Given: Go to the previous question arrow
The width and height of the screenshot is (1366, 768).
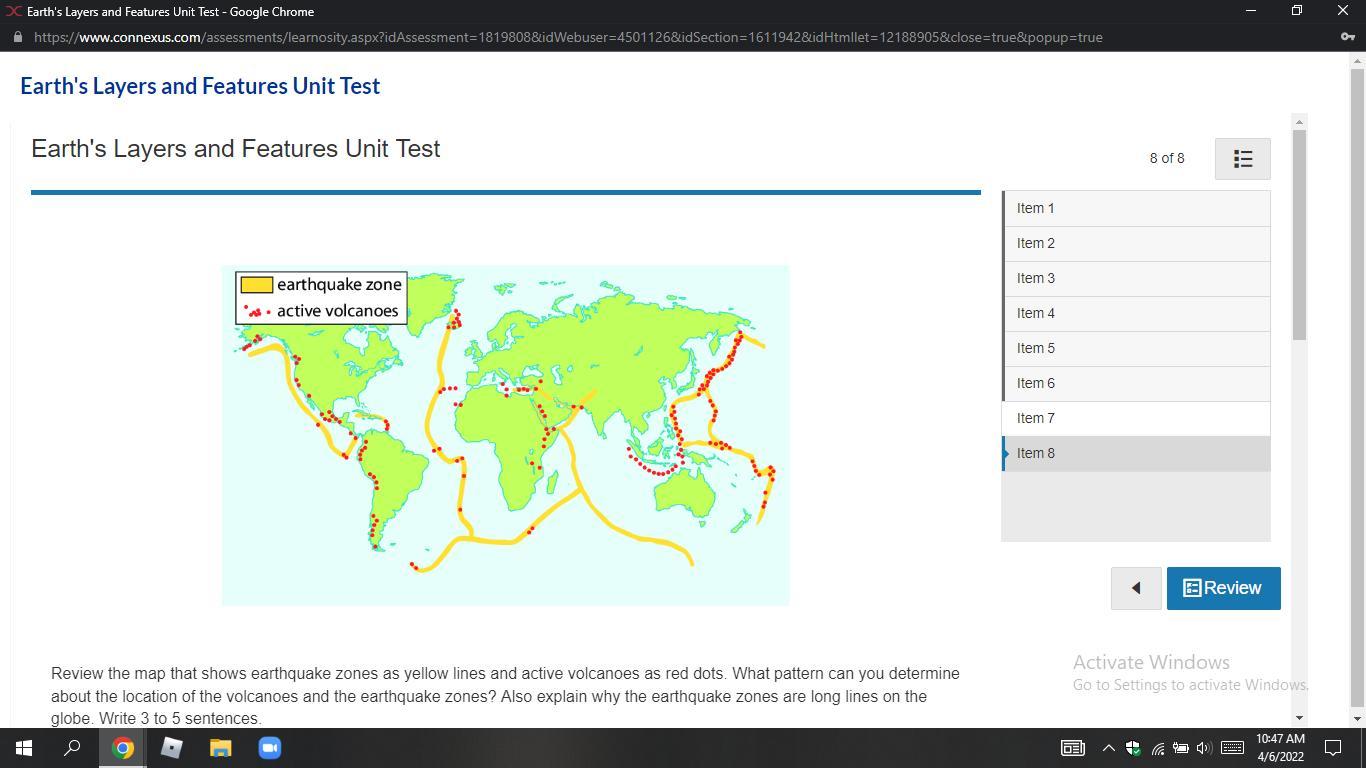Looking at the screenshot, I should (1136, 588).
